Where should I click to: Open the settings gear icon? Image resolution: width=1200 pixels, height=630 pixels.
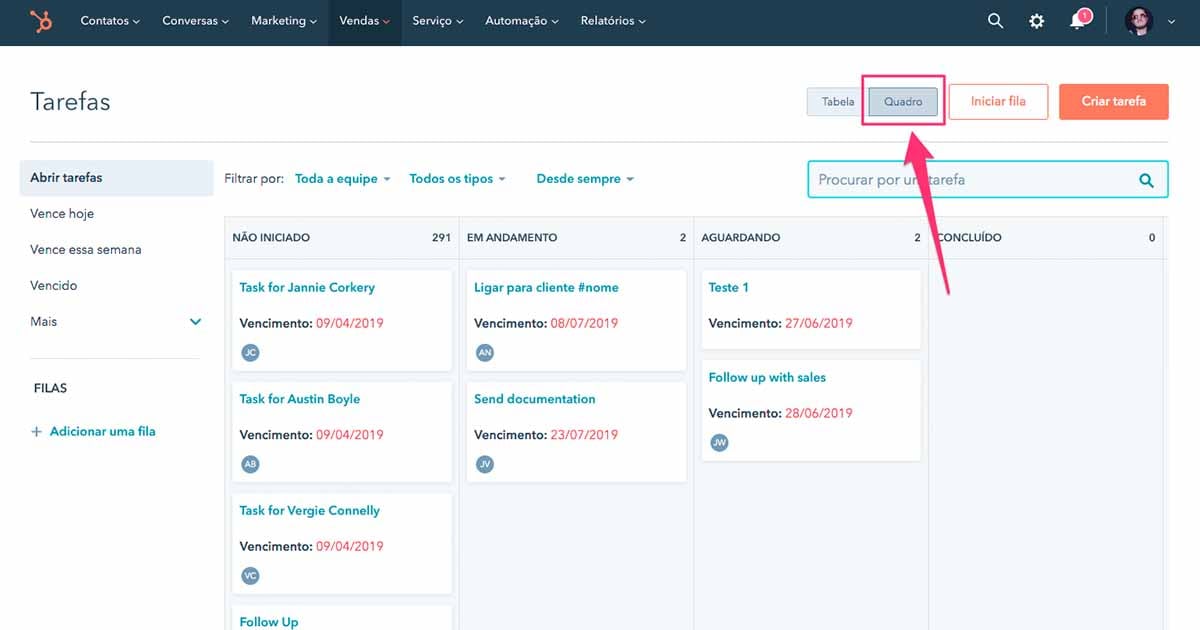[1037, 21]
